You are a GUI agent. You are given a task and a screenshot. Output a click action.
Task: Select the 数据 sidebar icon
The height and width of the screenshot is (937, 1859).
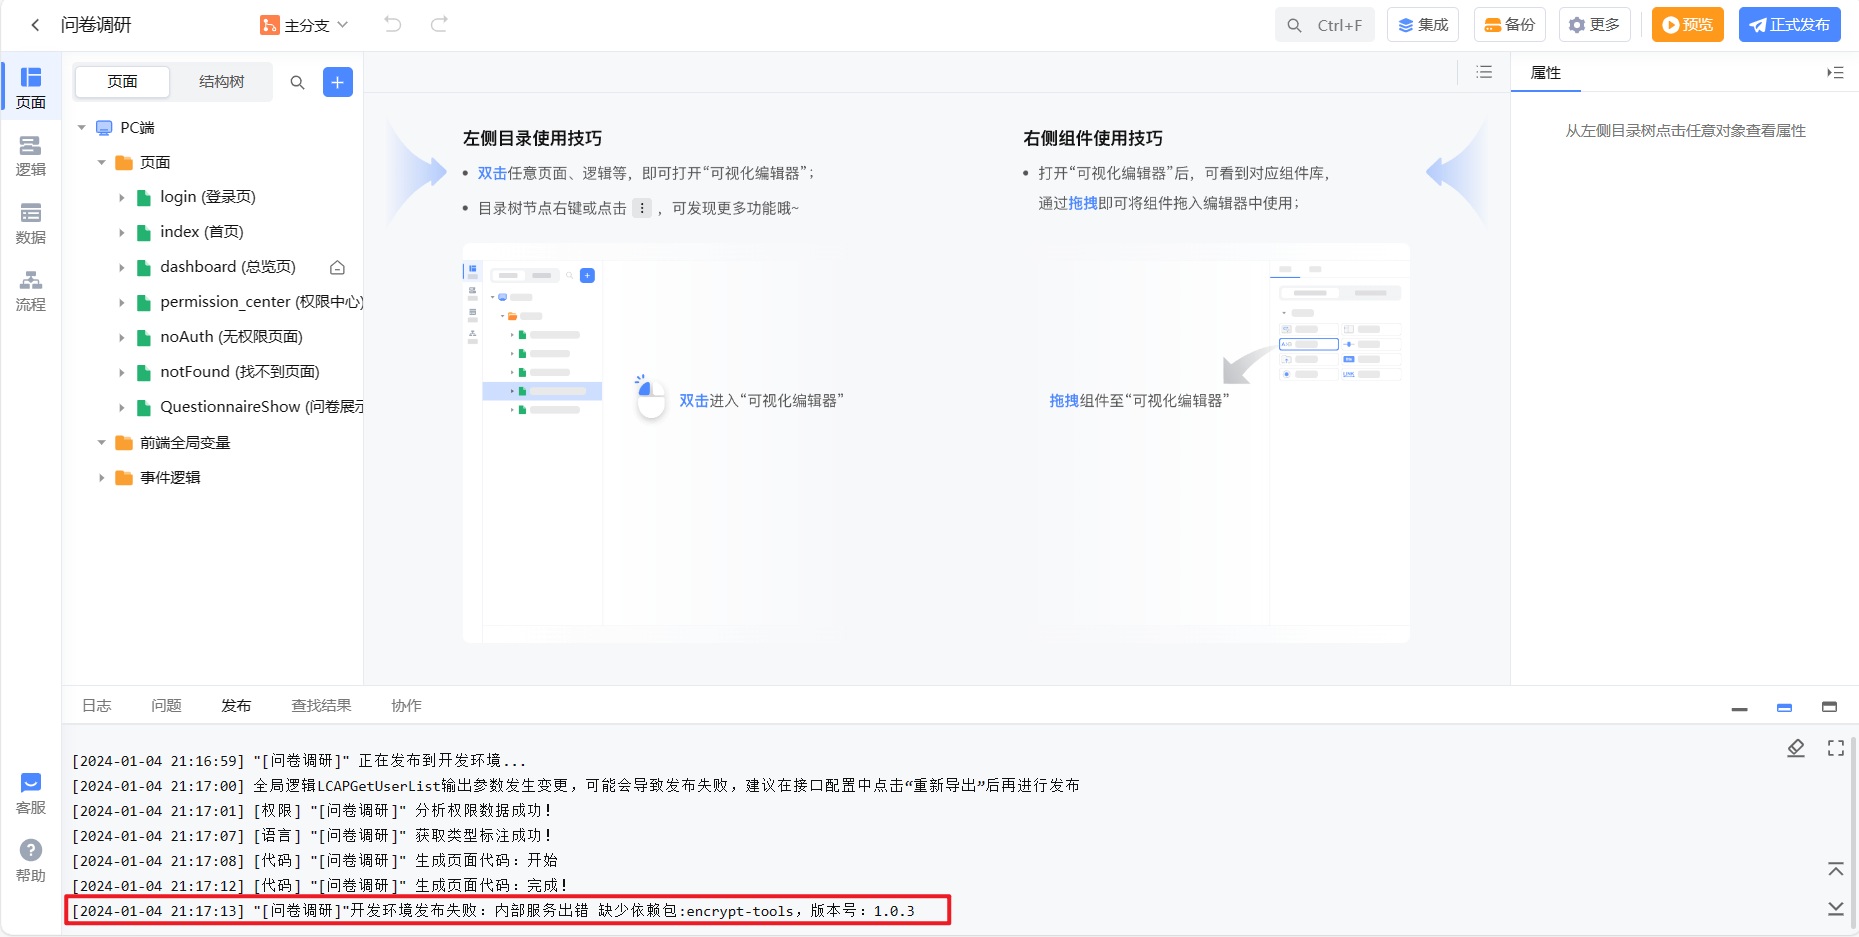(x=31, y=223)
